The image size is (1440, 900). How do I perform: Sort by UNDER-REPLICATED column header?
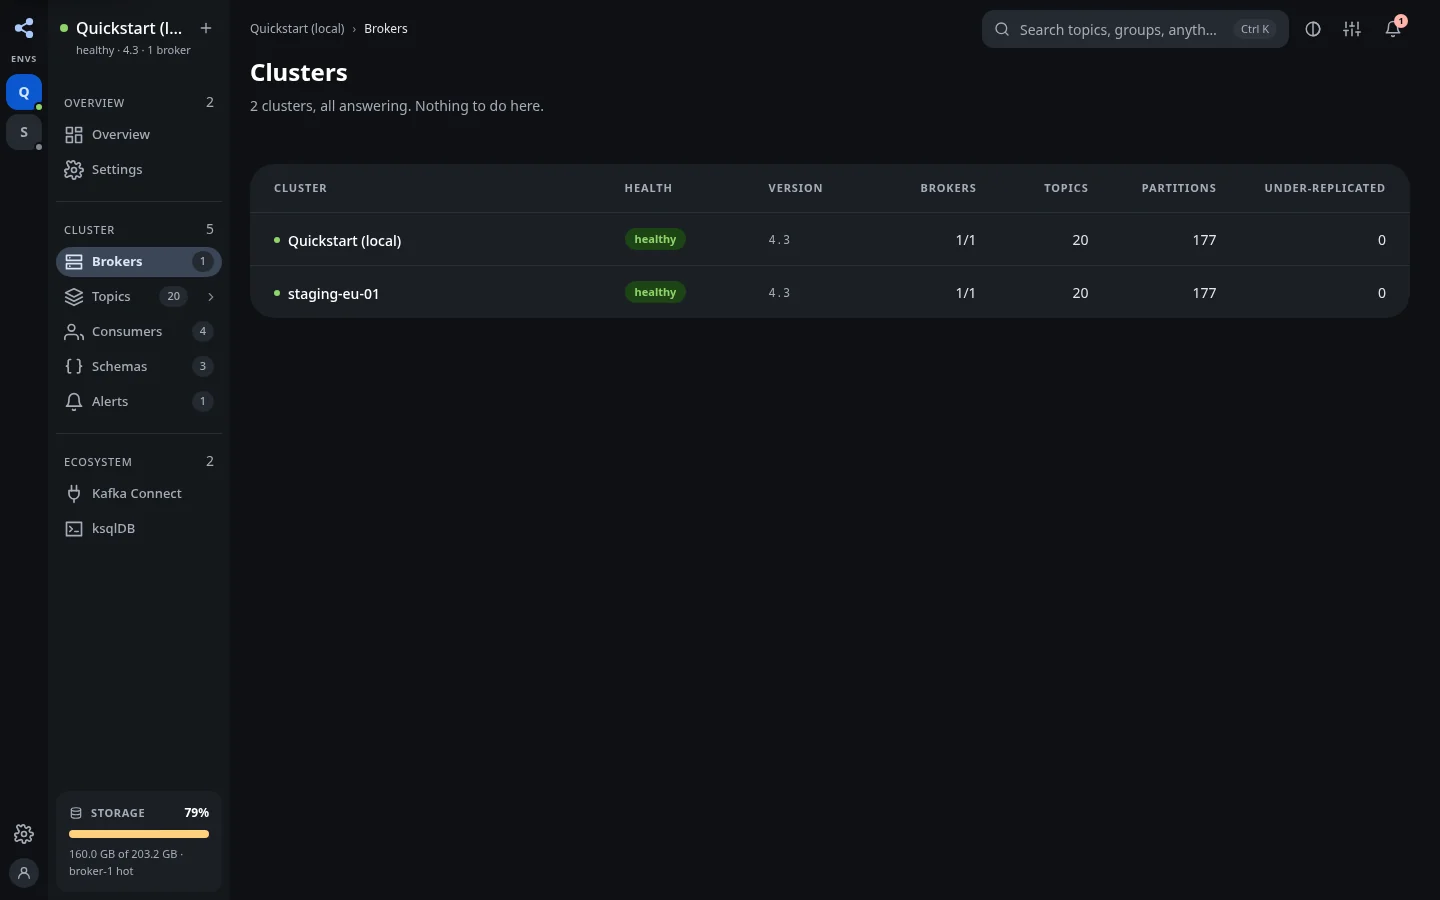[1325, 188]
